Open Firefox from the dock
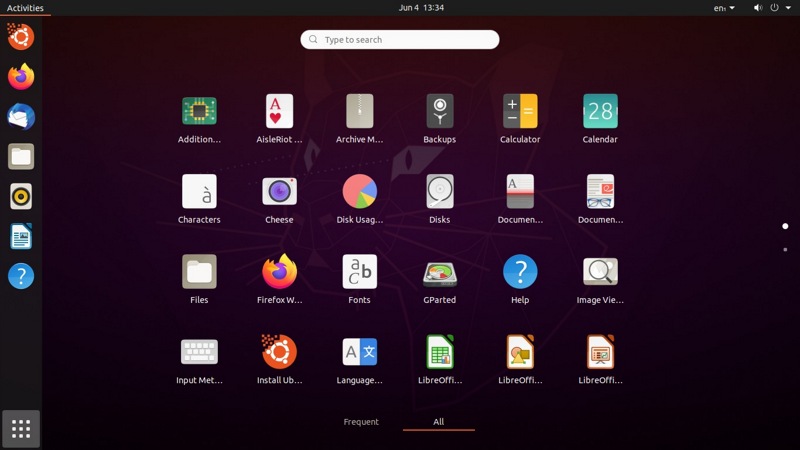The height and width of the screenshot is (450, 800). tap(21, 77)
